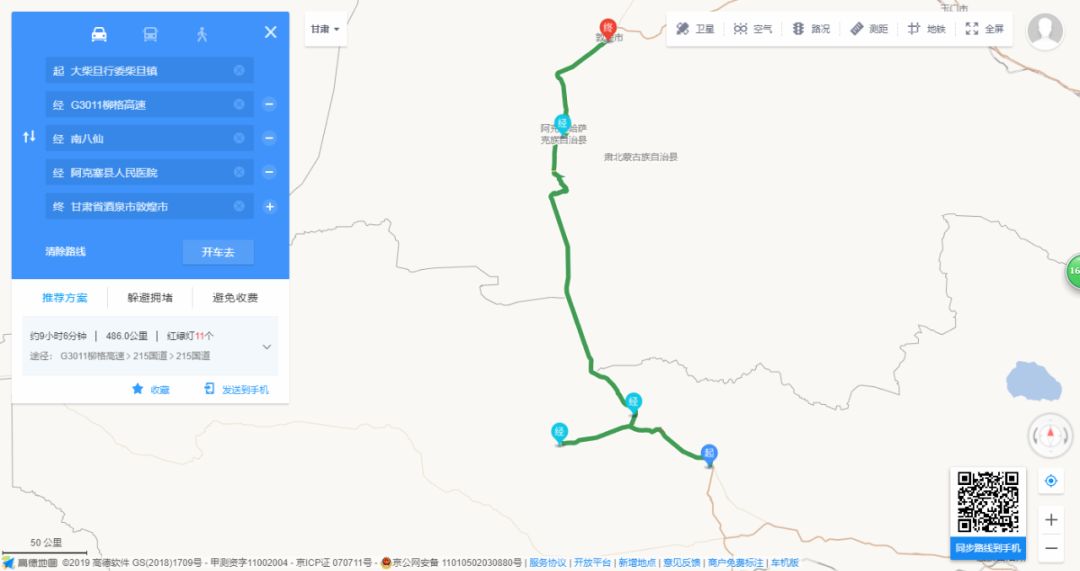Open the 甘肃 city dropdown

(x=325, y=29)
